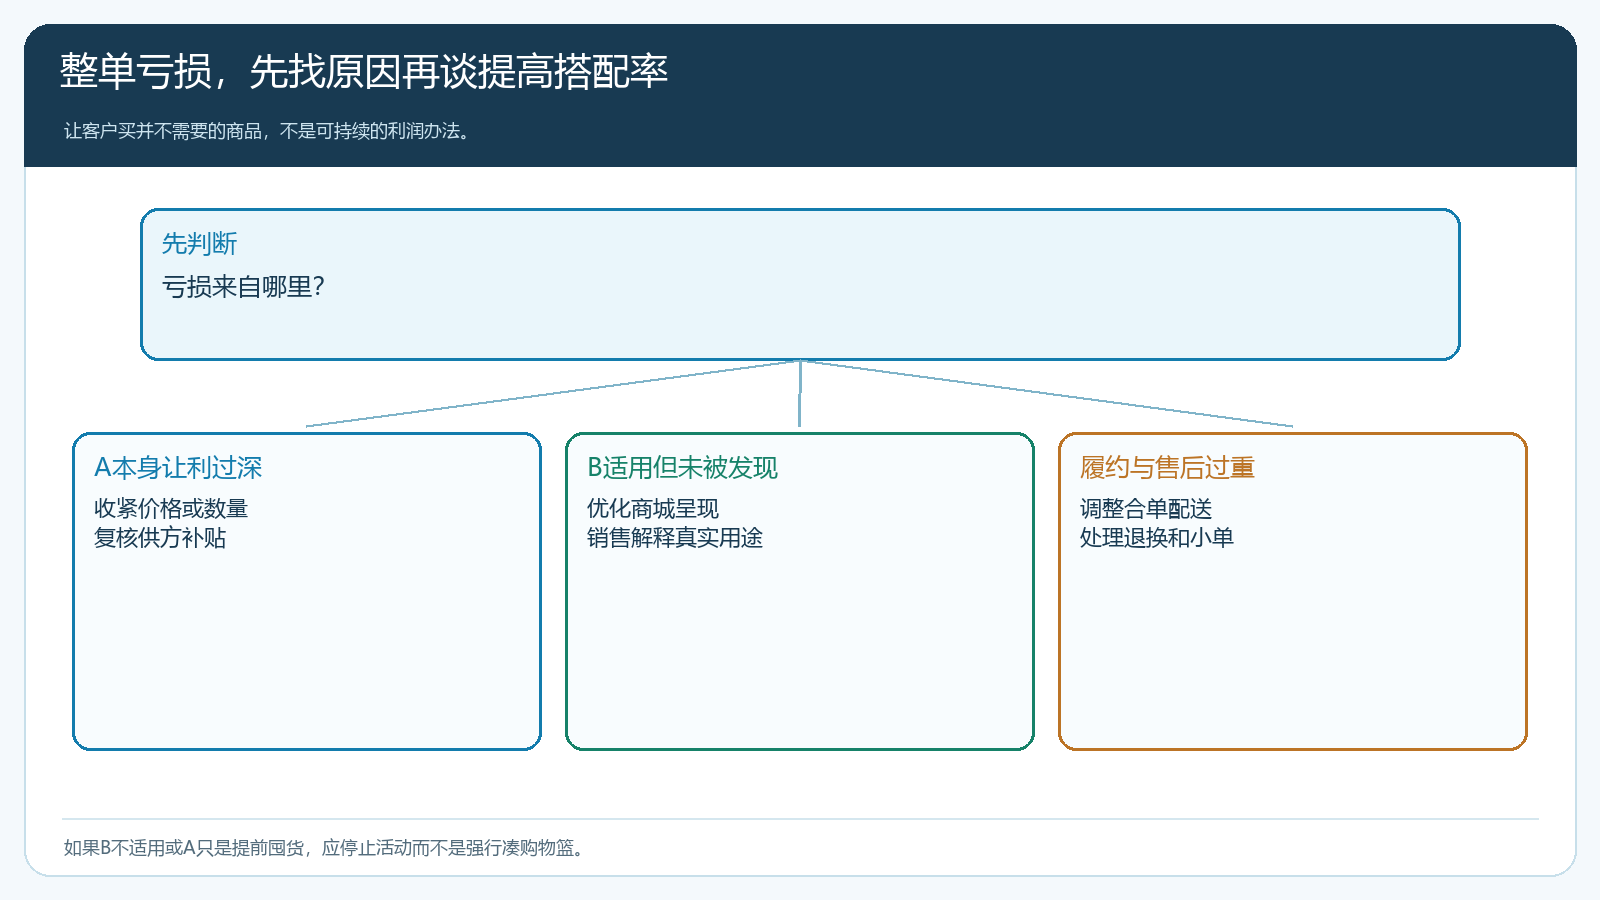Screen dimensions: 1600x900
Task: Select the line 调整合单配送
Action: [1146, 509]
